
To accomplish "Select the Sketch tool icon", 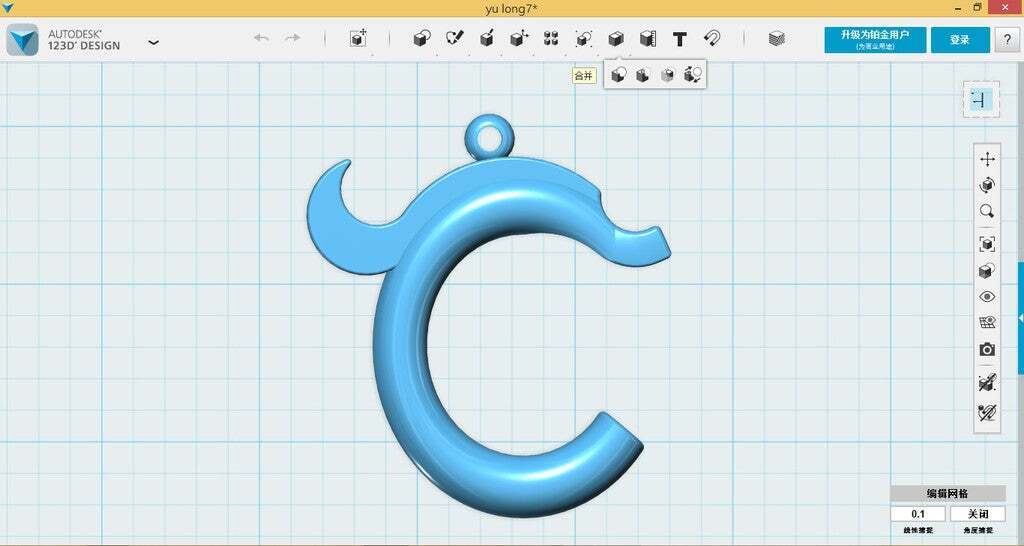I will coord(455,39).
